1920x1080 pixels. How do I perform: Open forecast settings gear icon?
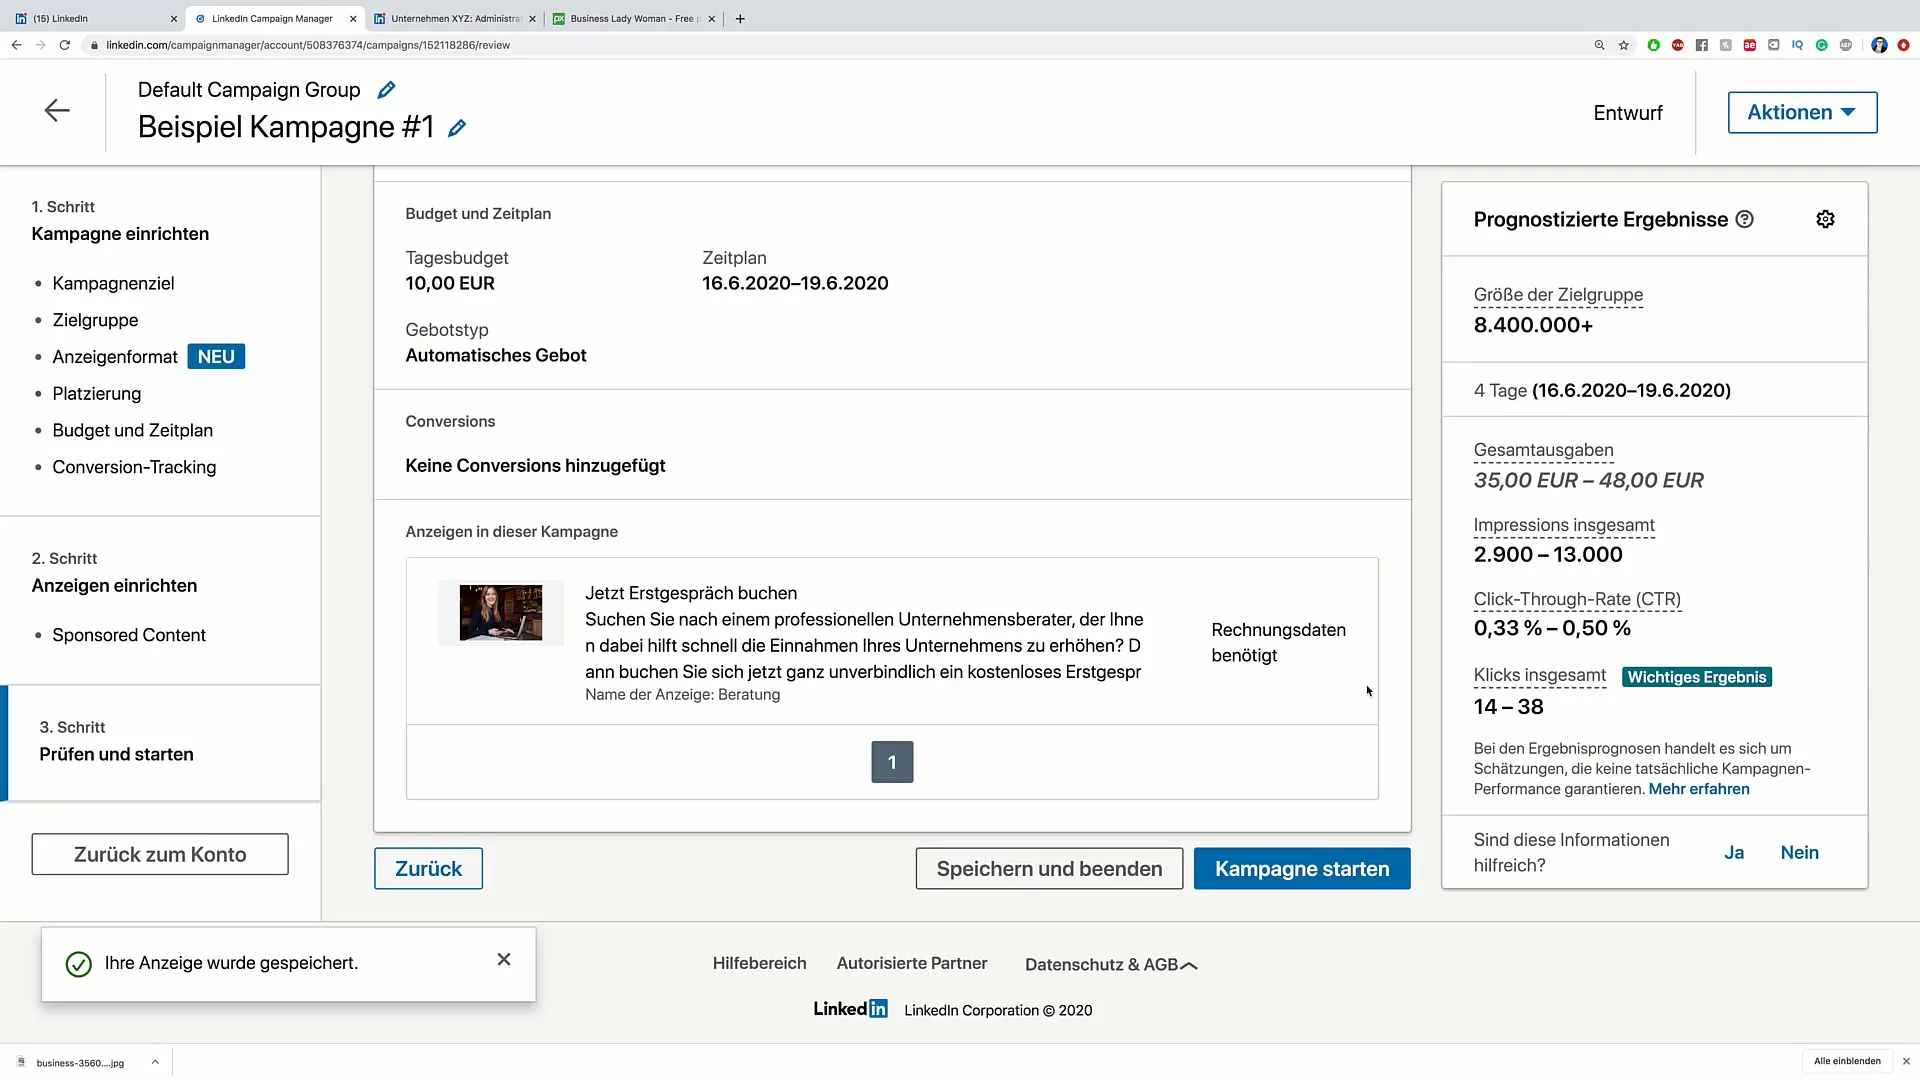[x=1825, y=219]
